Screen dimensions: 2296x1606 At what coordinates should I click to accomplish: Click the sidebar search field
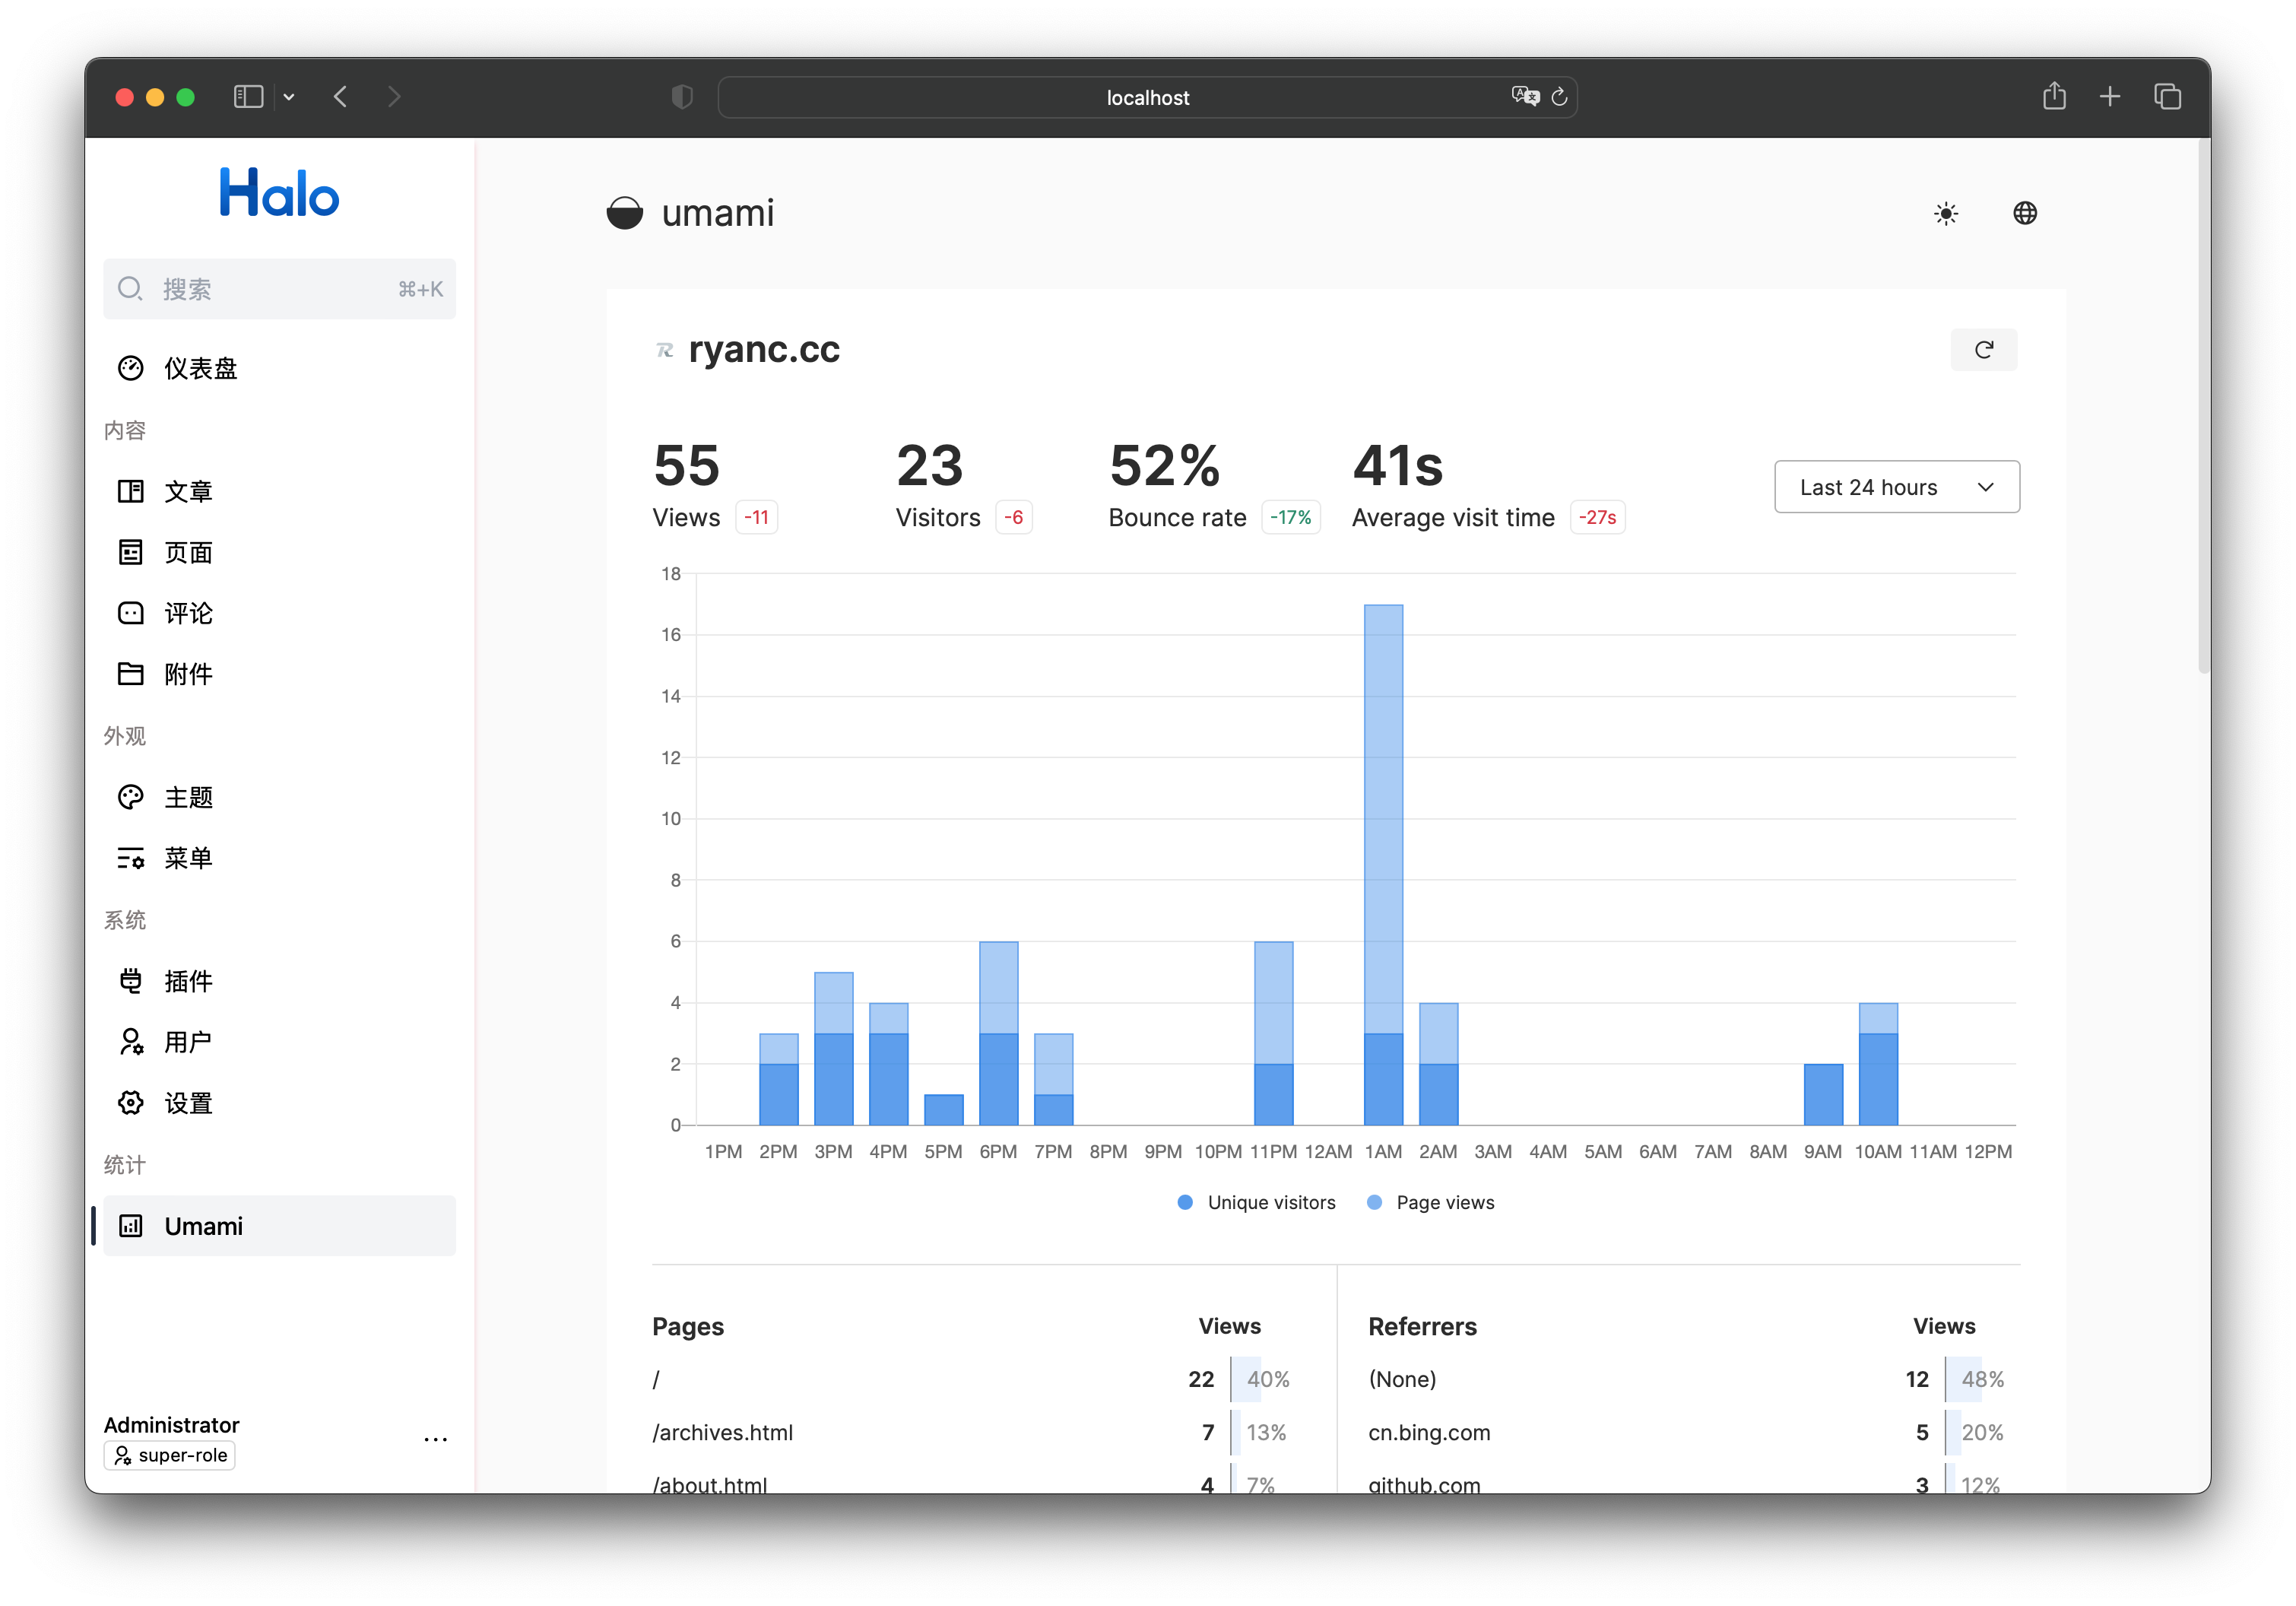[279, 289]
